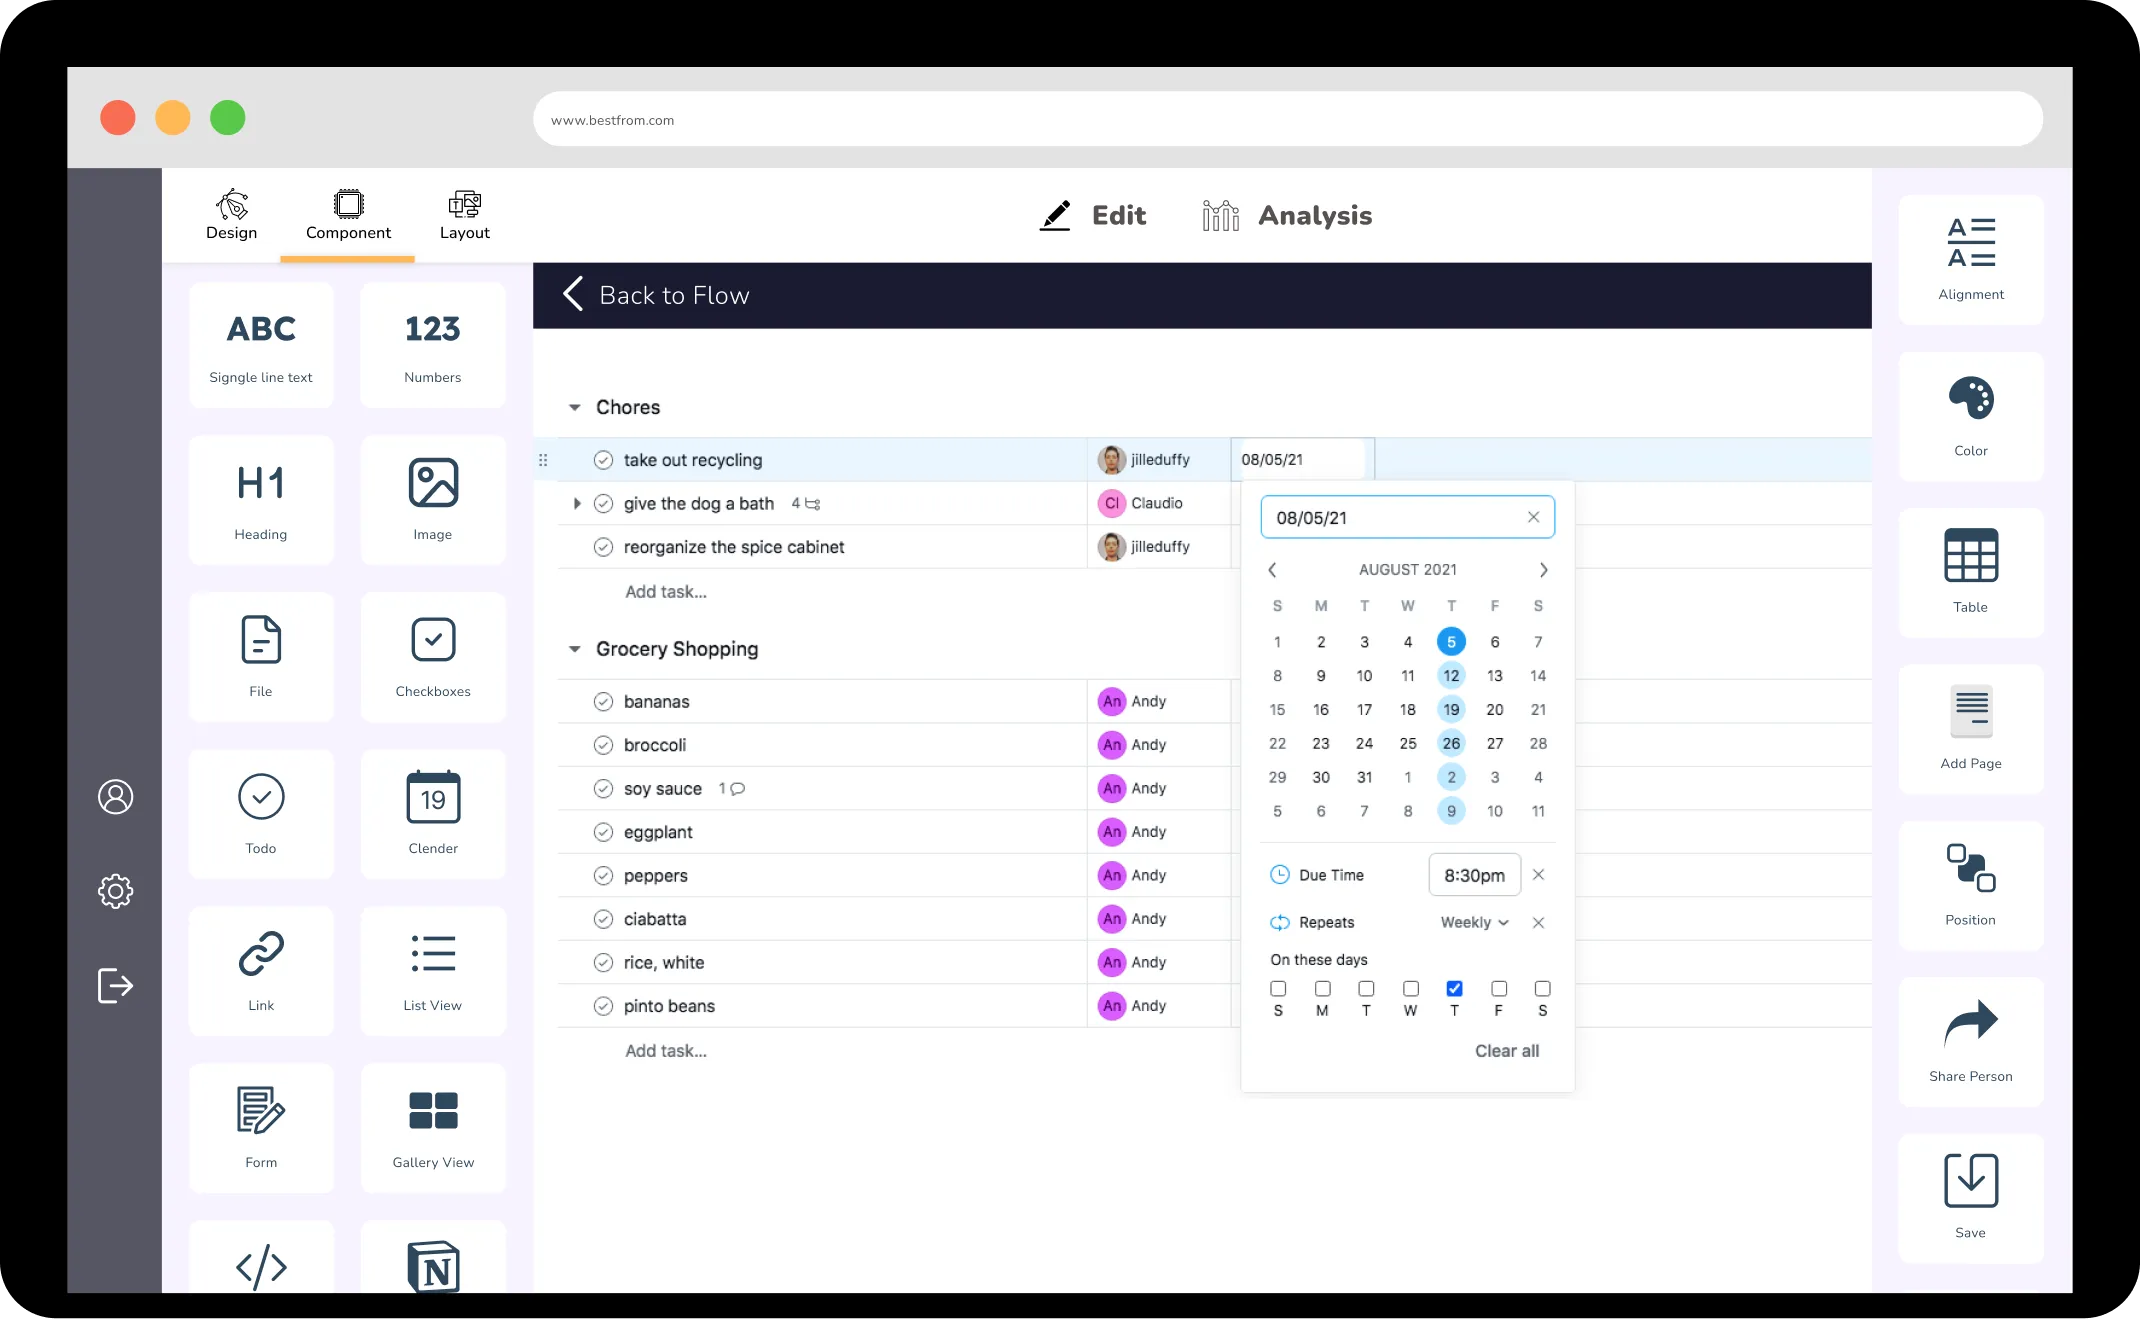Click the Save download icon
Viewport: 2140px width, 1319px height.
point(1970,1180)
